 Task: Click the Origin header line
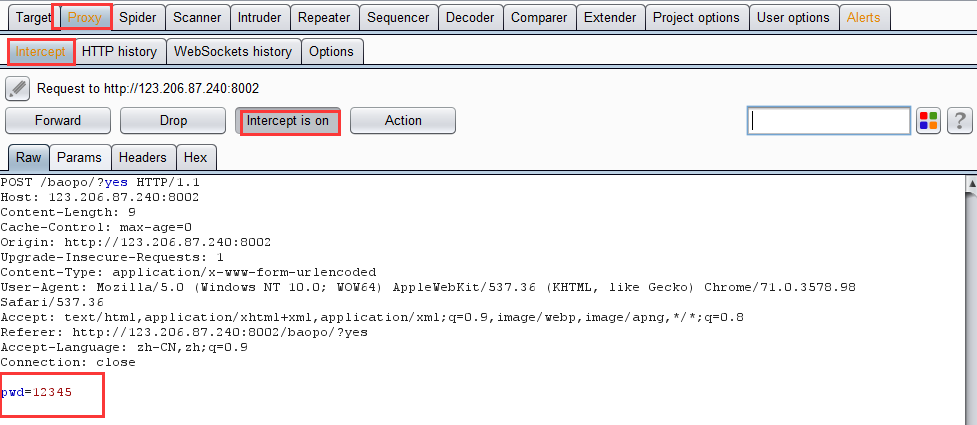[136, 242]
